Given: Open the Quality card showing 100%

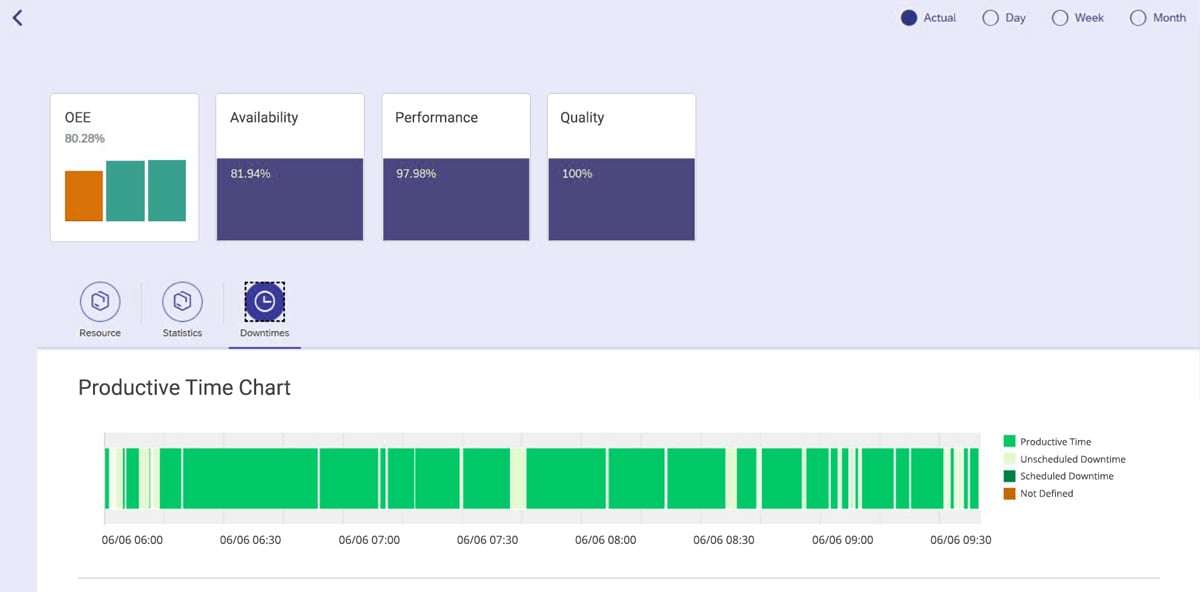Looking at the screenshot, I should click(621, 167).
